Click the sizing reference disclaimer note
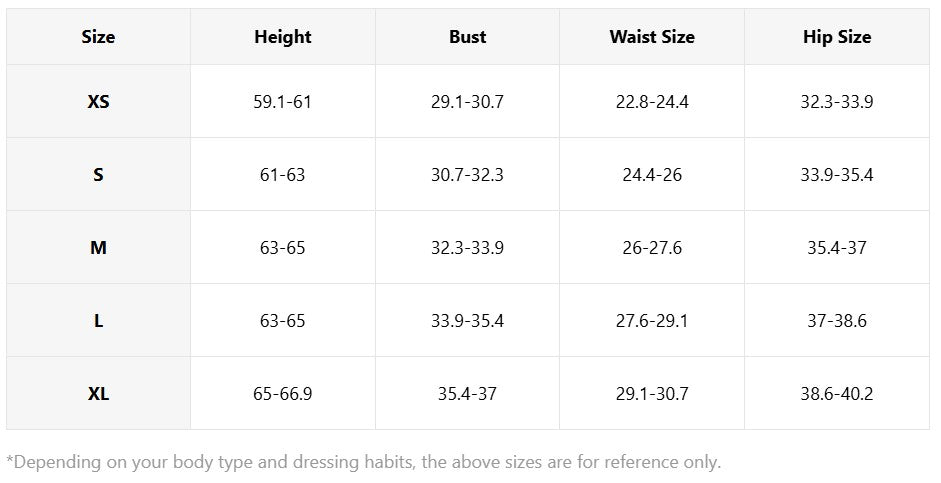941x483 pixels. 364,462
